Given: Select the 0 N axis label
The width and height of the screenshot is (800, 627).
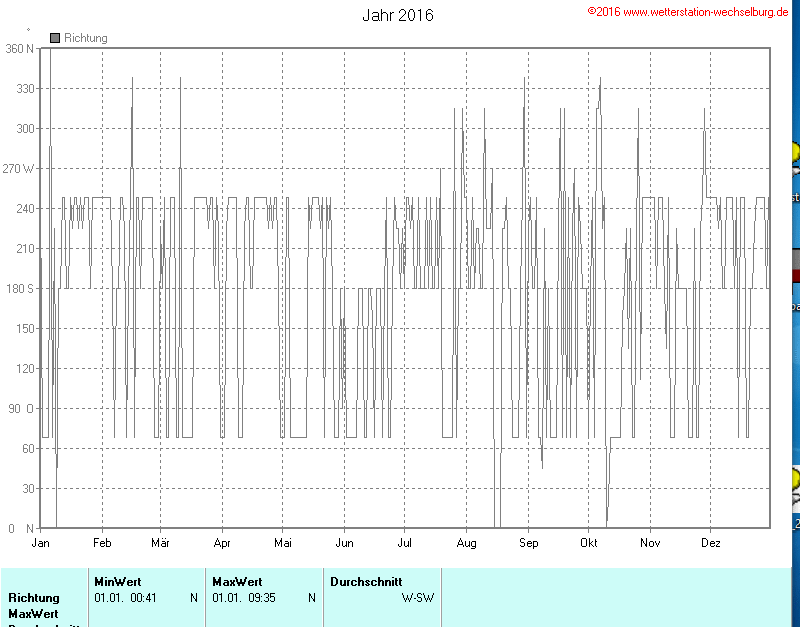Looking at the screenshot, I should [x=21, y=529].
